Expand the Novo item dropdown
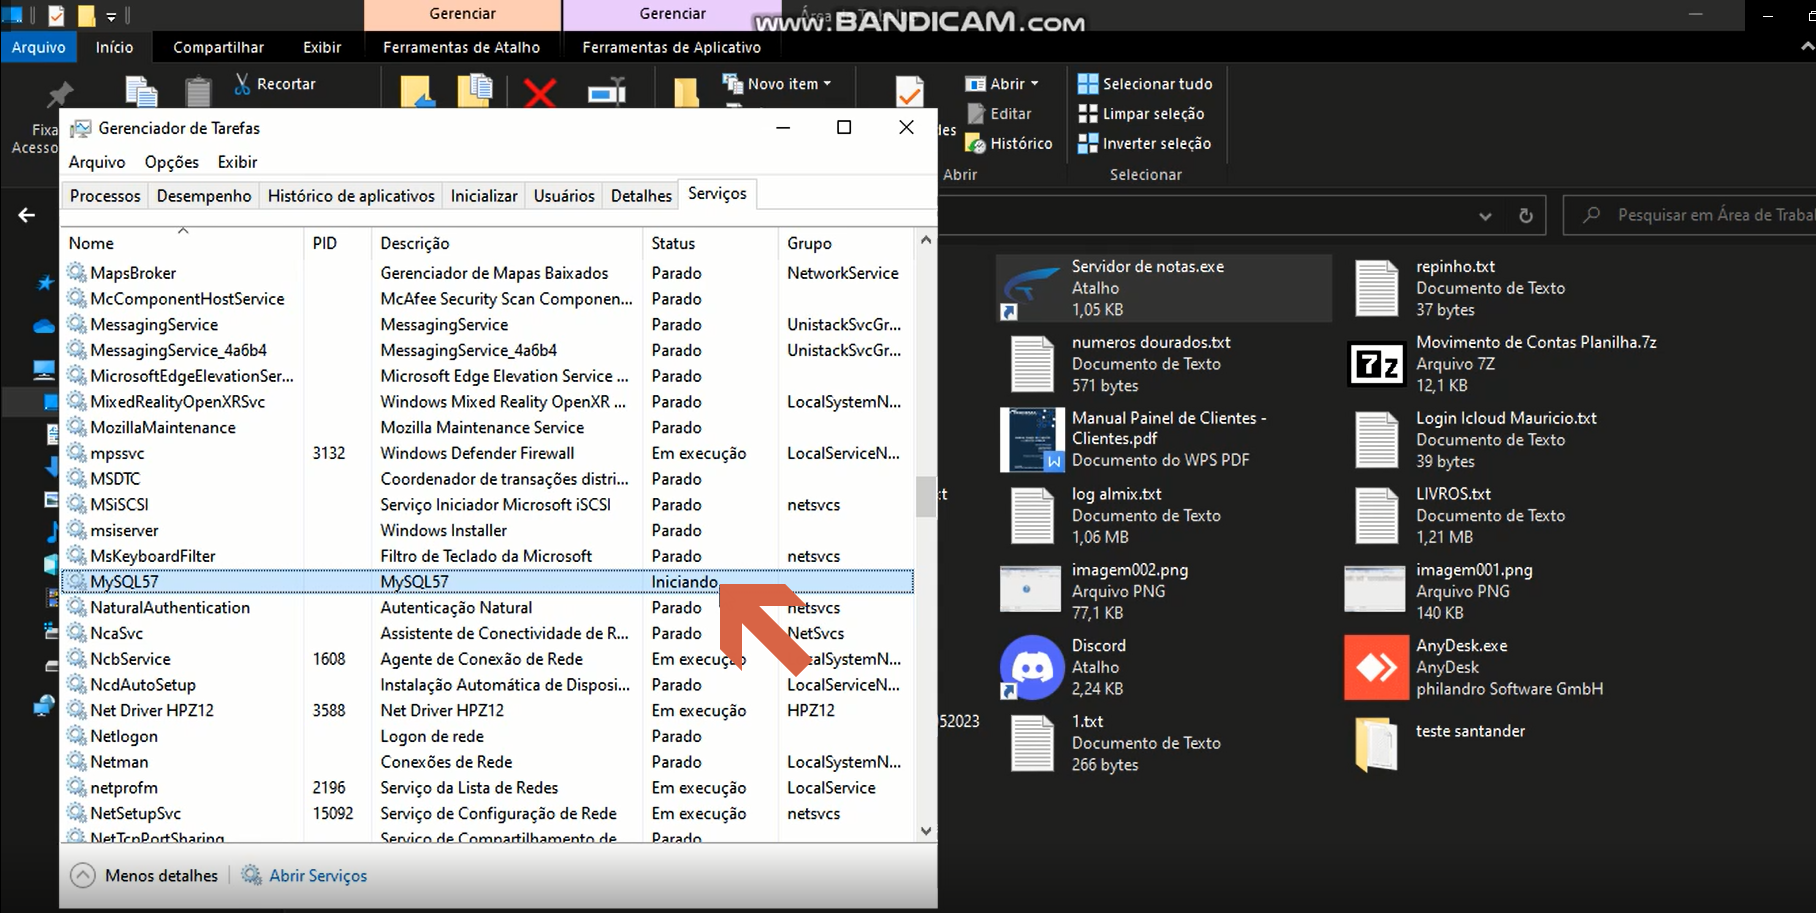Screen dimensions: 1816x913 pos(777,84)
